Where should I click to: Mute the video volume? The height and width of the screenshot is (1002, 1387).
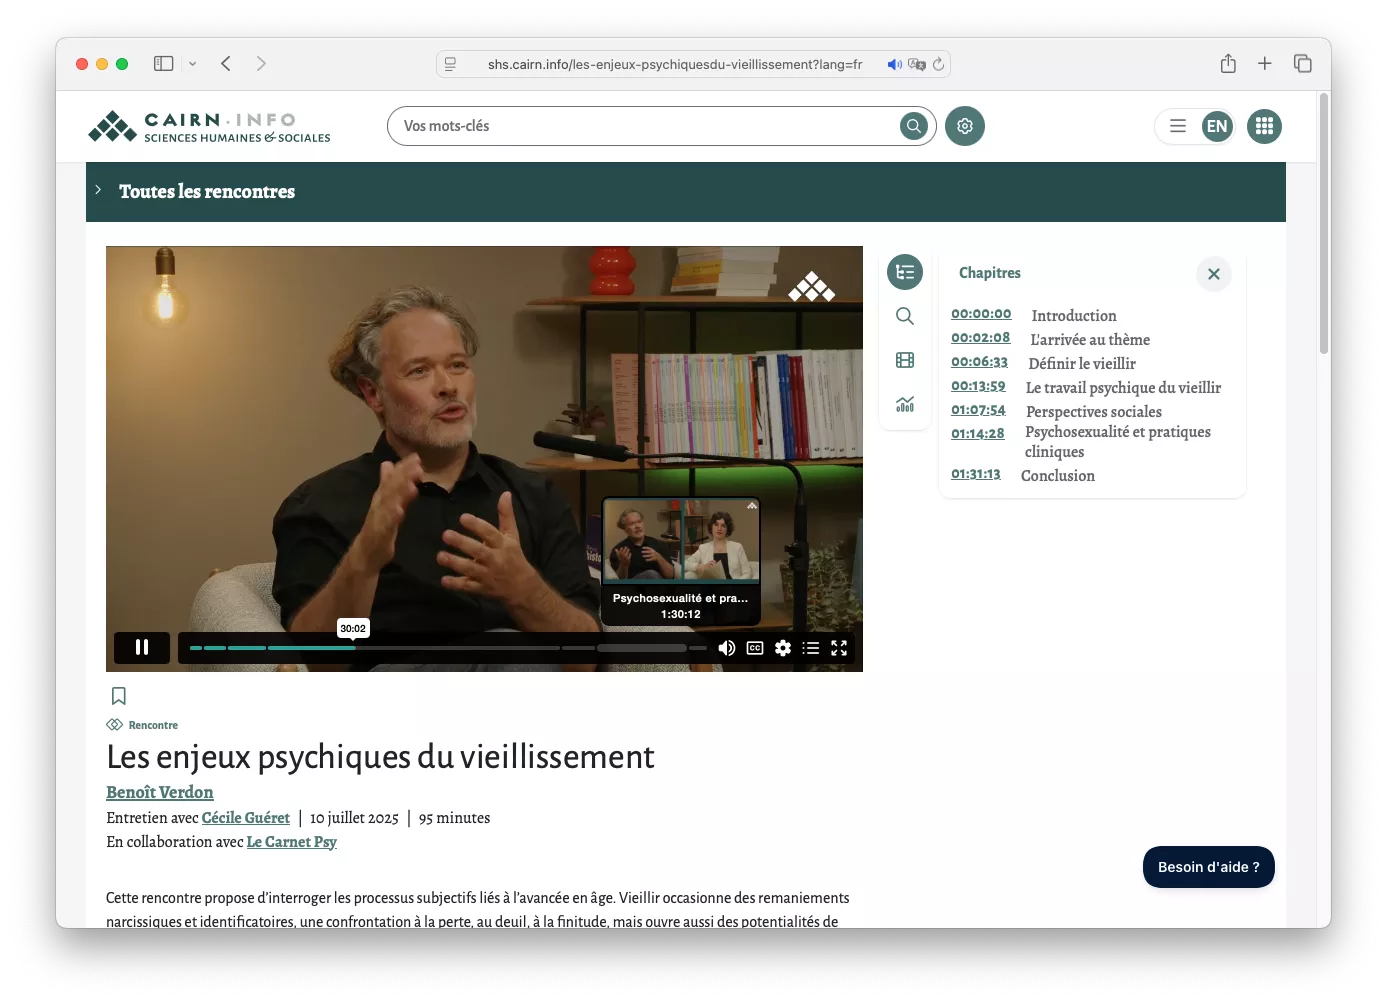[x=727, y=648]
